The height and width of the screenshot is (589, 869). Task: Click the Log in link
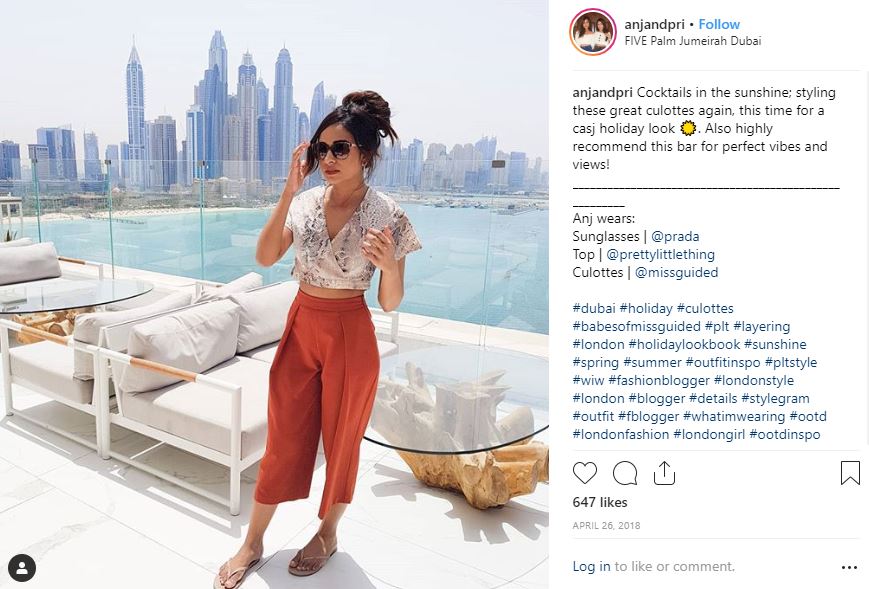point(591,566)
